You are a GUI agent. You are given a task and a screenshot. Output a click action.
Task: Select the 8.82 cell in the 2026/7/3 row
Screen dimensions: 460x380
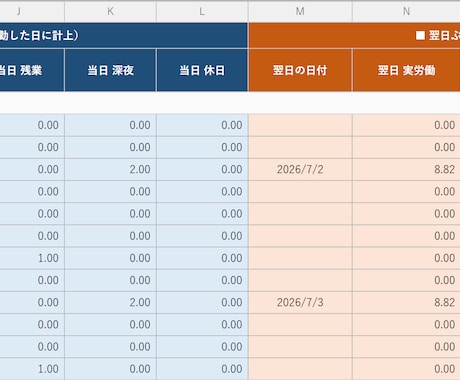(406, 302)
